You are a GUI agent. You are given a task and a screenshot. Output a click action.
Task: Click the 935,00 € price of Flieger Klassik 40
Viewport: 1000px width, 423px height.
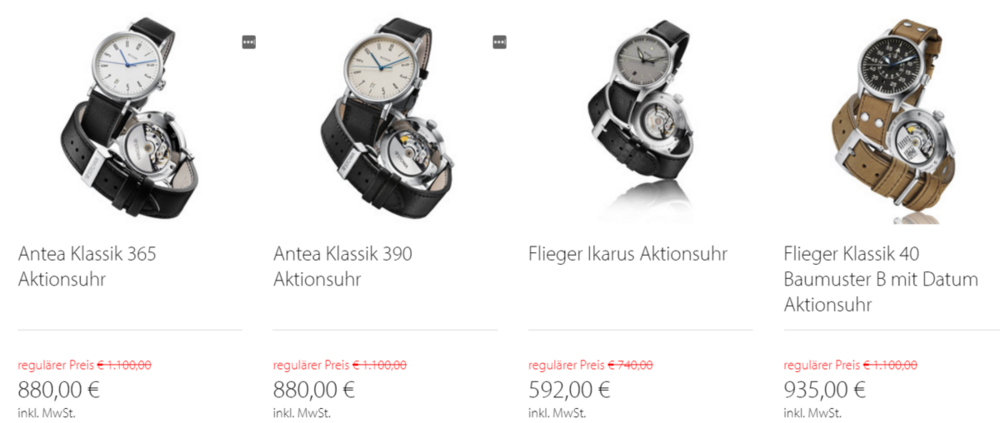825,389
